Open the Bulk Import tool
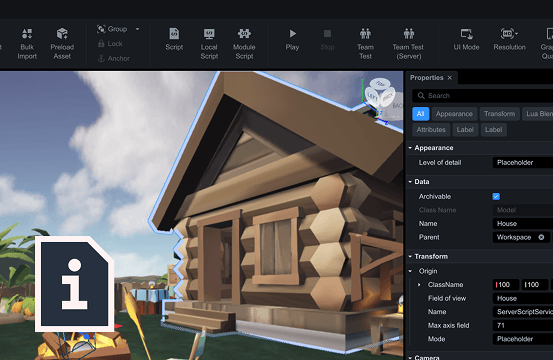This screenshot has height=360, width=553. pos(27,44)
